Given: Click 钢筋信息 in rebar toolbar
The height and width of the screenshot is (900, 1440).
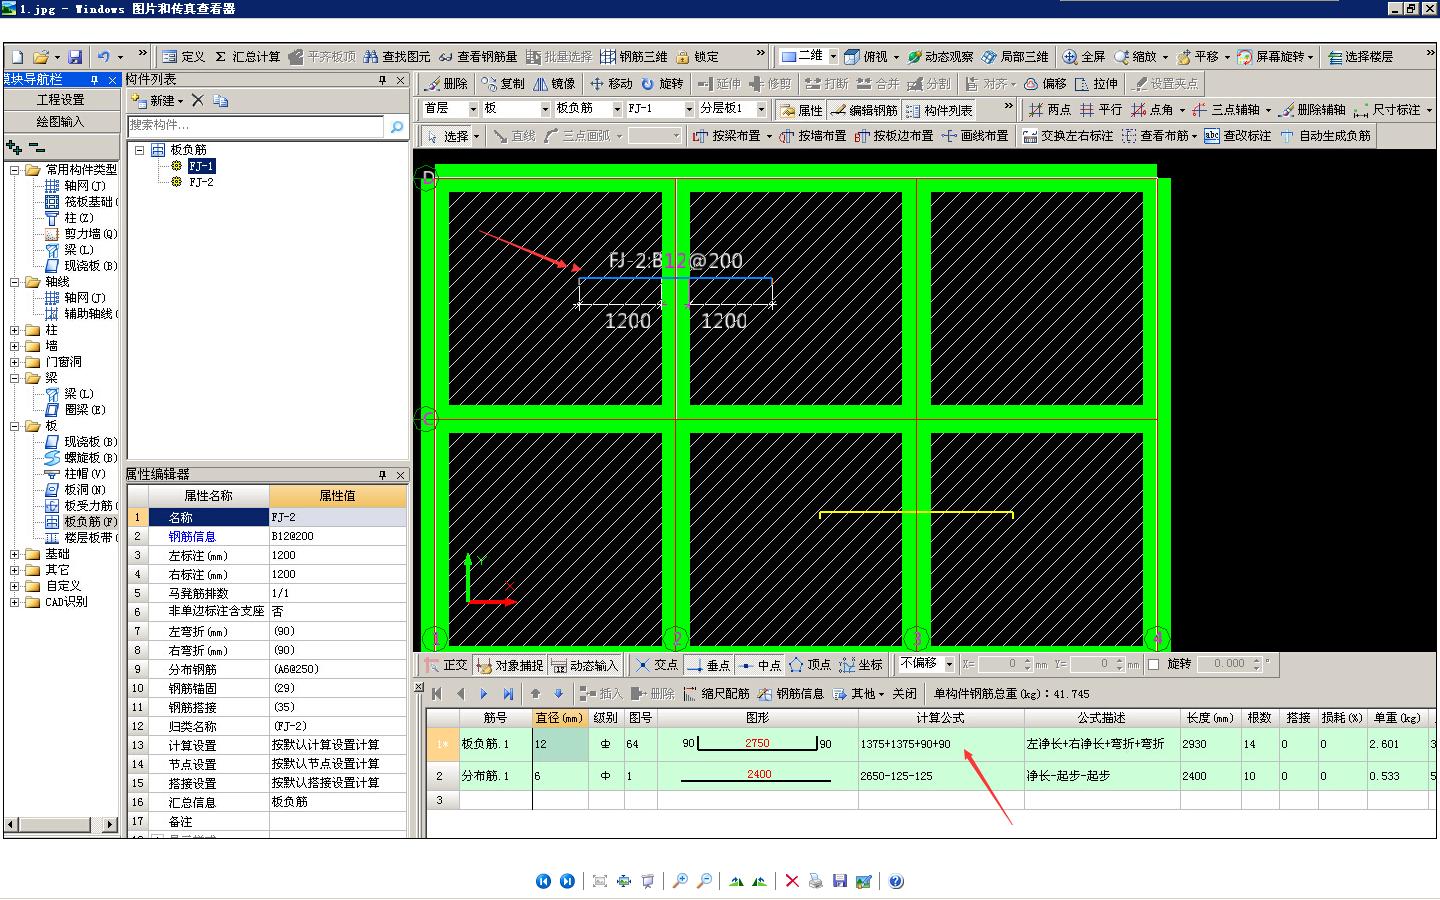Looking at the screenshot, I should point(792,694).
